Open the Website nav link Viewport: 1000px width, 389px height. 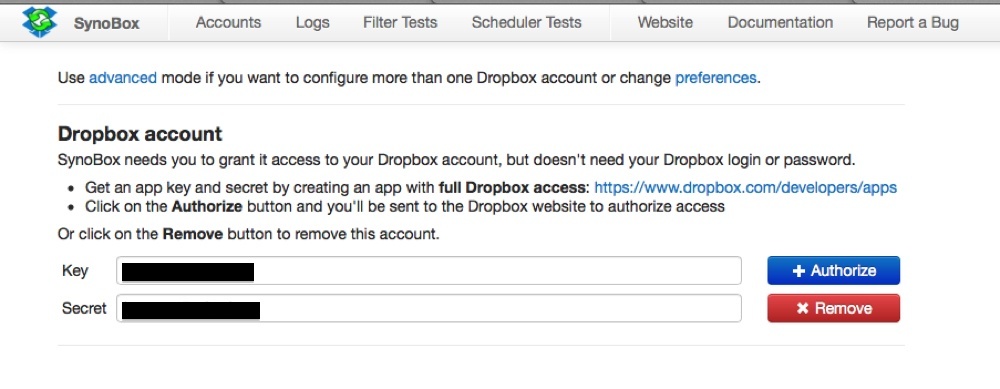coord(665,23)
